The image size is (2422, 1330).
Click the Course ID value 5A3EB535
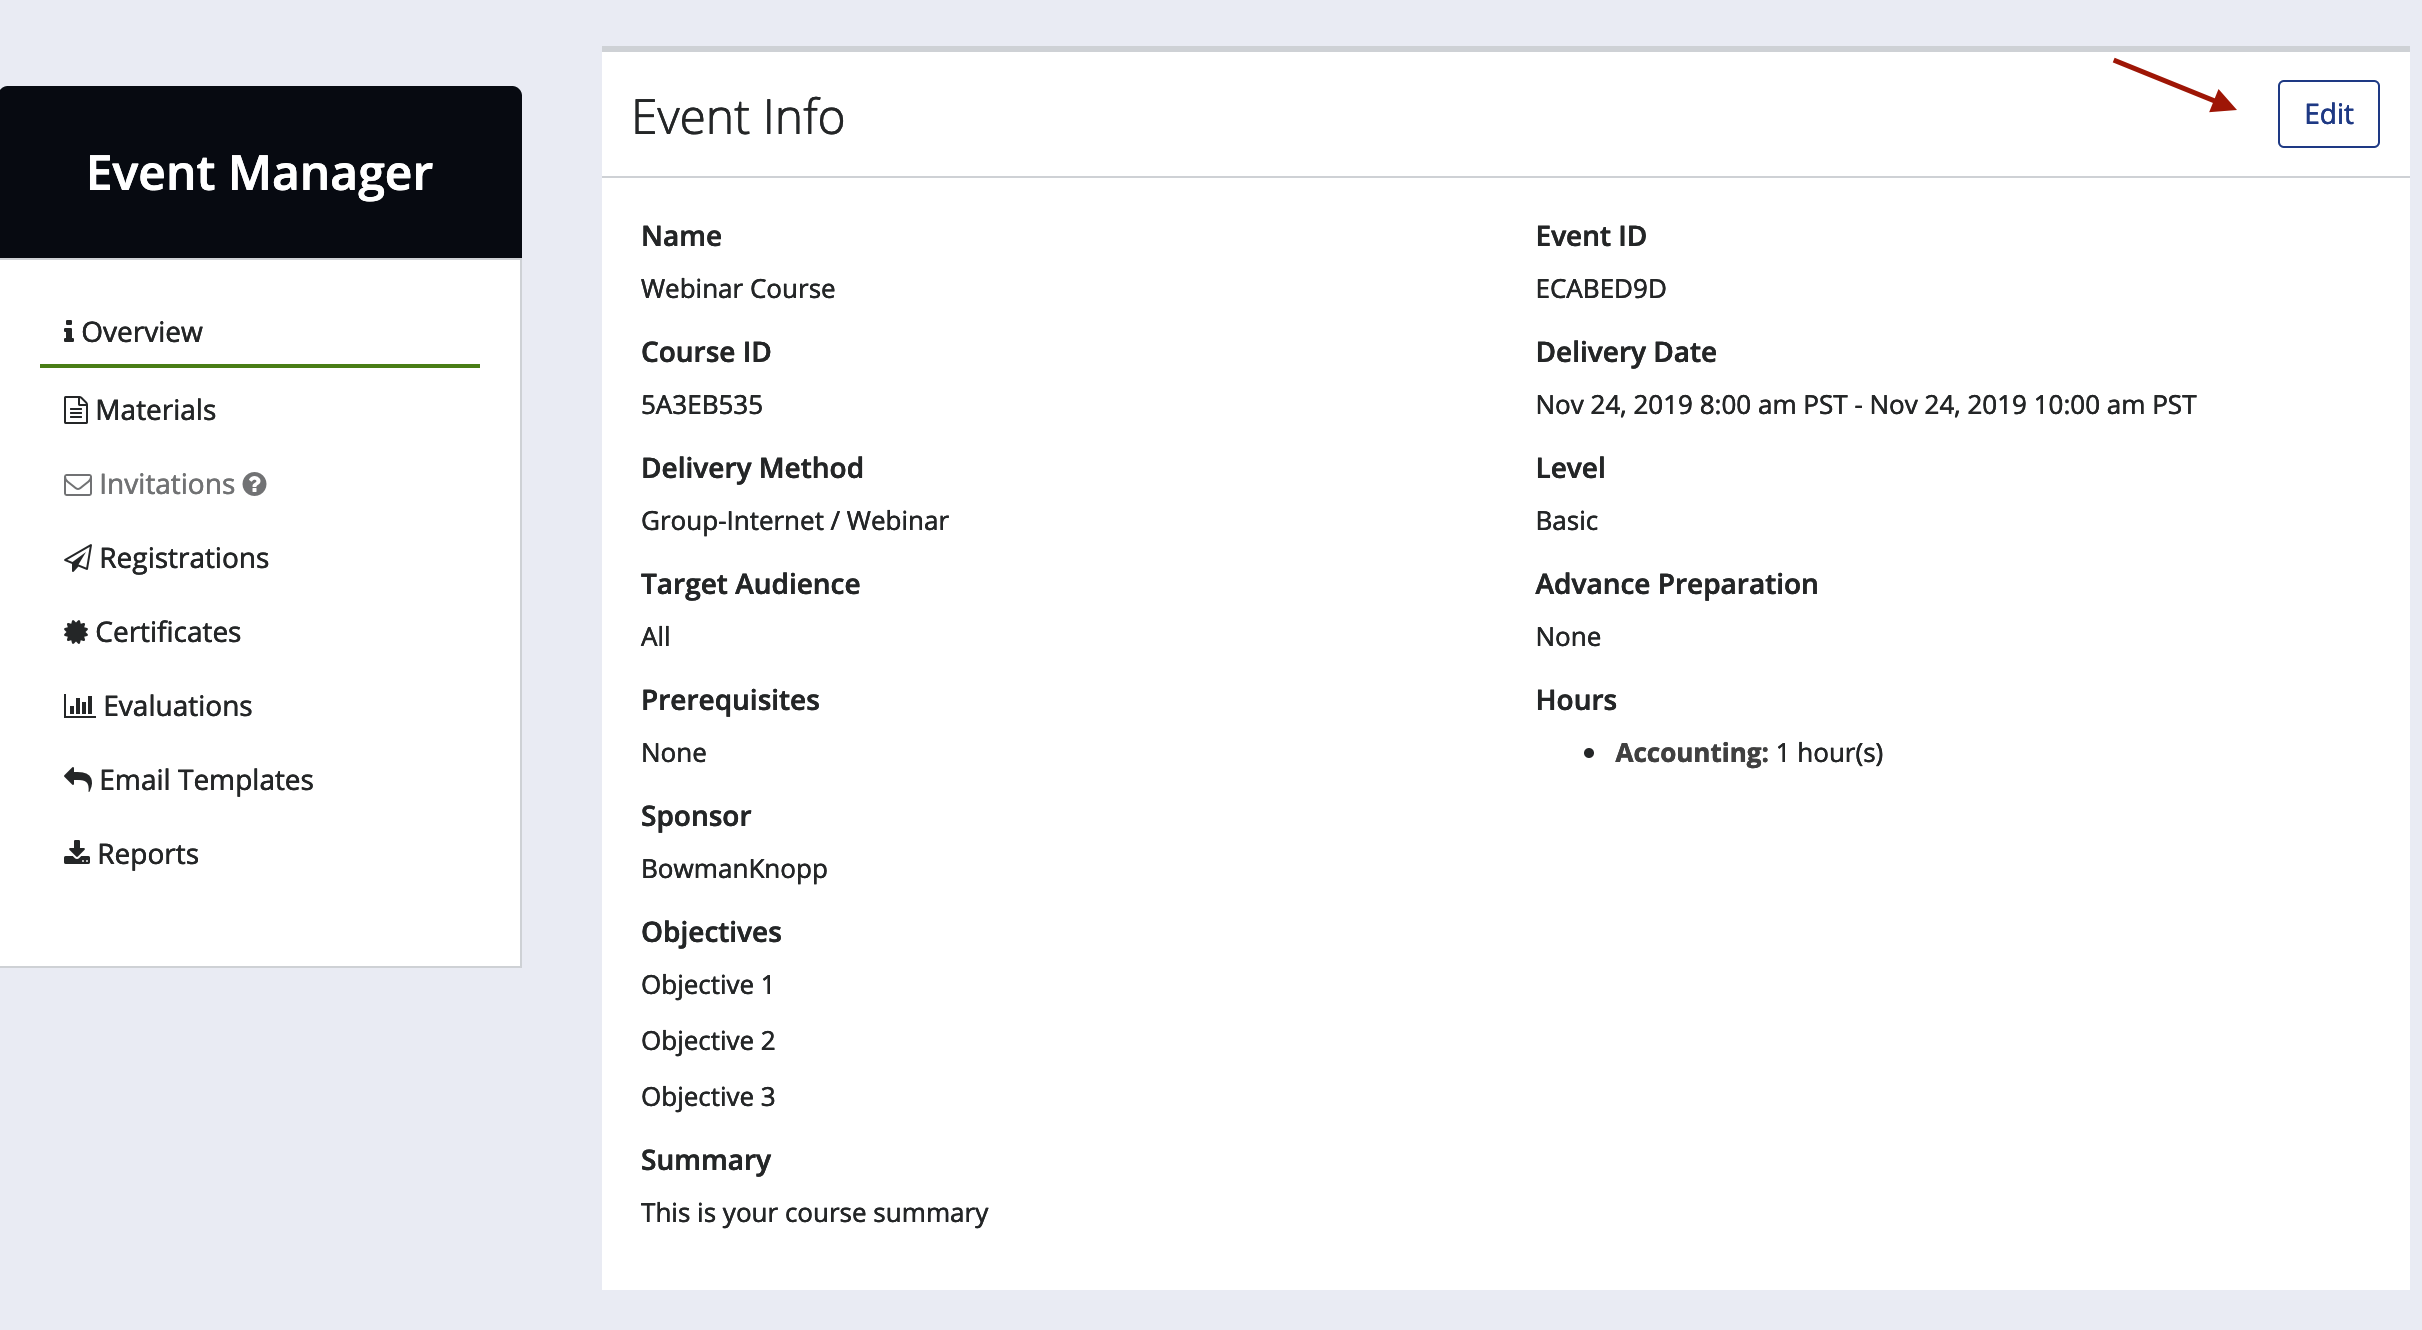tap(701, 405)
